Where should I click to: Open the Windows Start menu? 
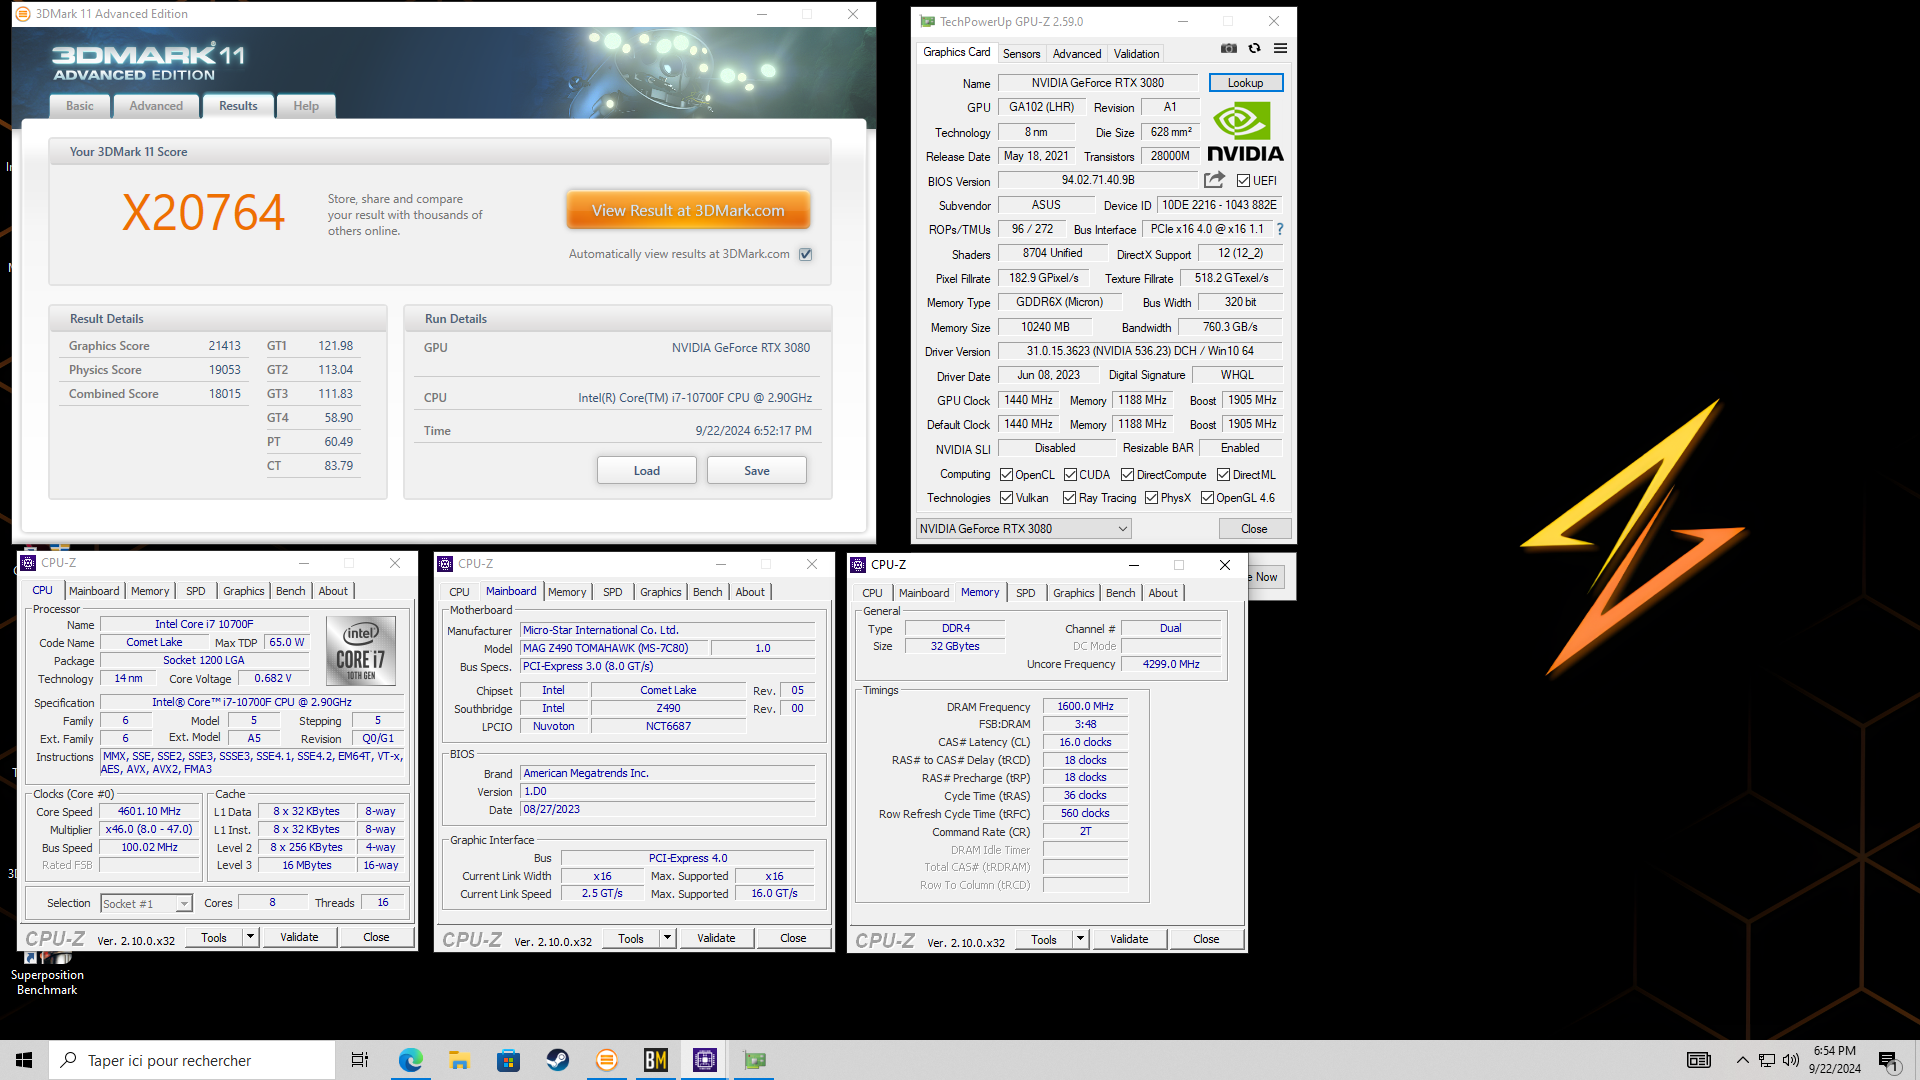[x=24, y=1060]
